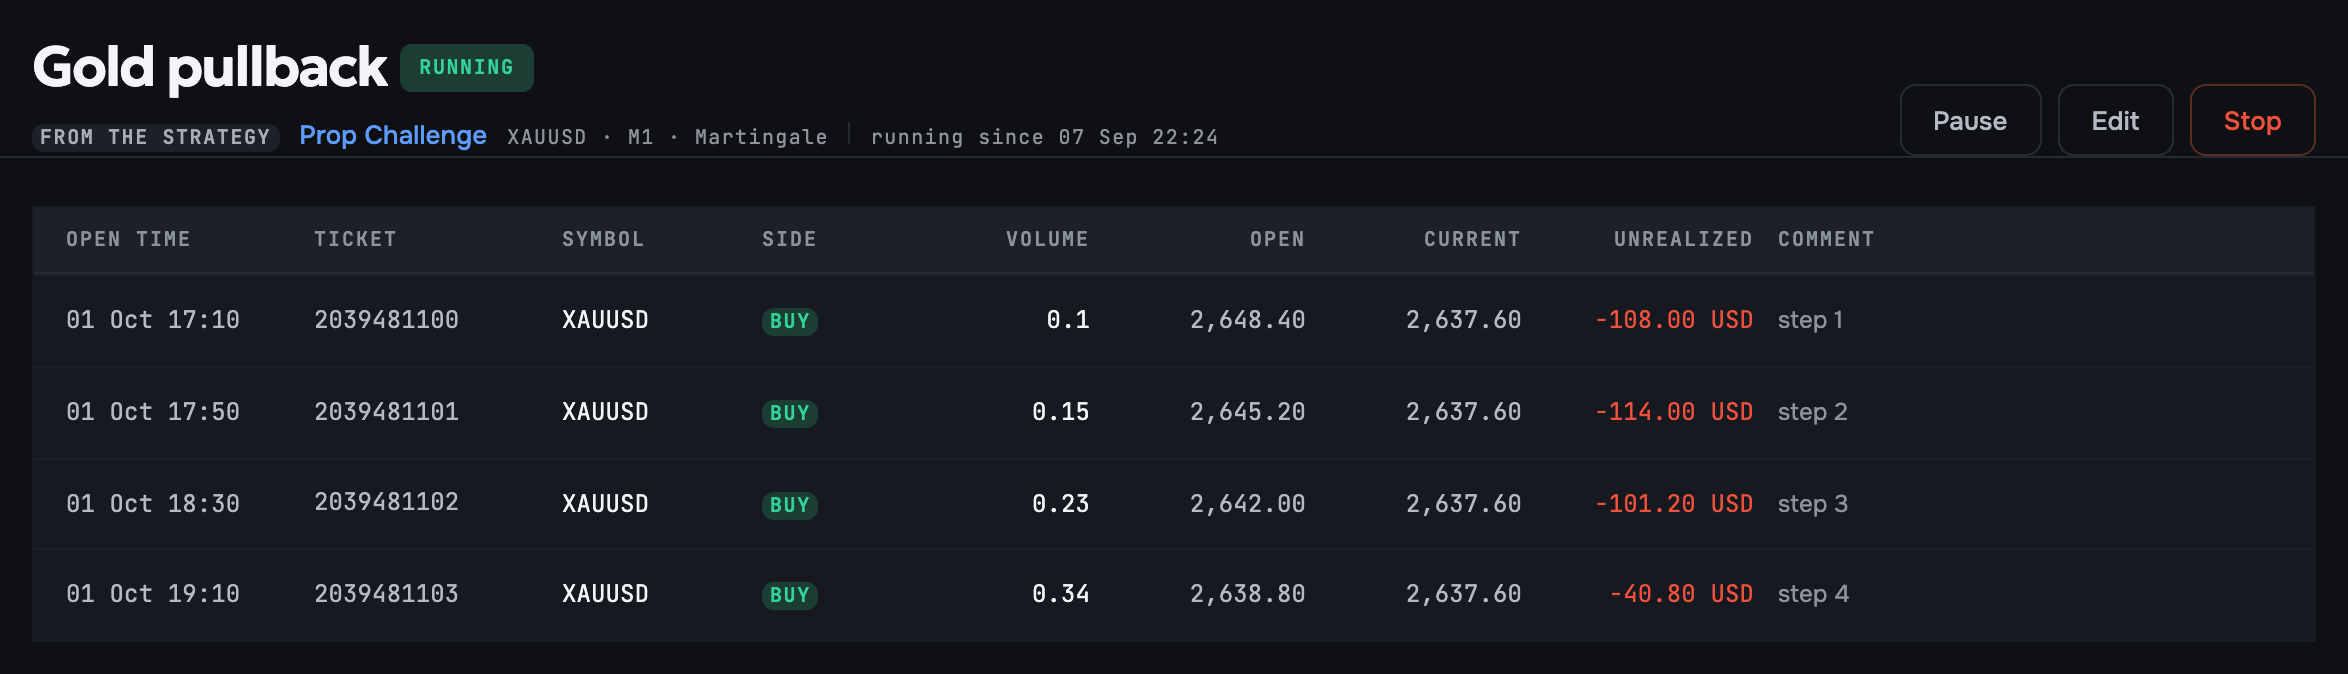Click XAUUSD symbol in ticket 2039481100 row
Screen dimensions: 2348x674
tap(605, 320)
